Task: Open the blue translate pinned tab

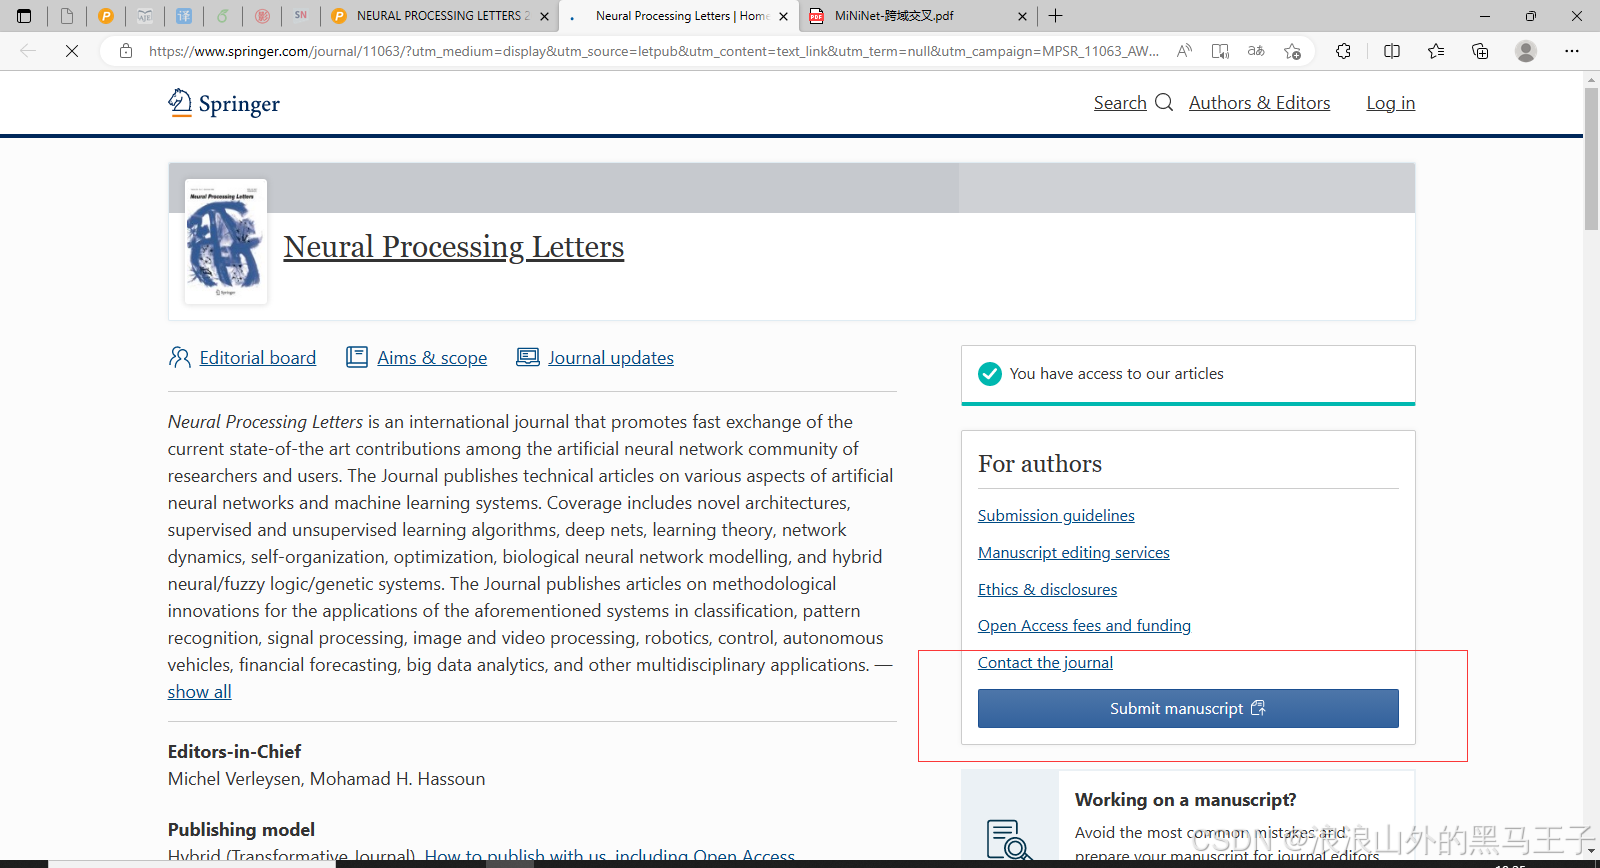Action: pyautogui.click(x=184, y=16)
